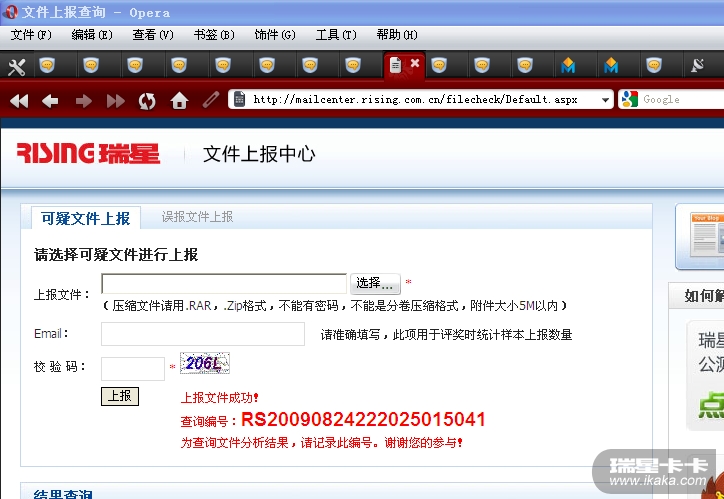Close the active document tab with the X
Screen dimensions: 724x499
click(415, 63)
